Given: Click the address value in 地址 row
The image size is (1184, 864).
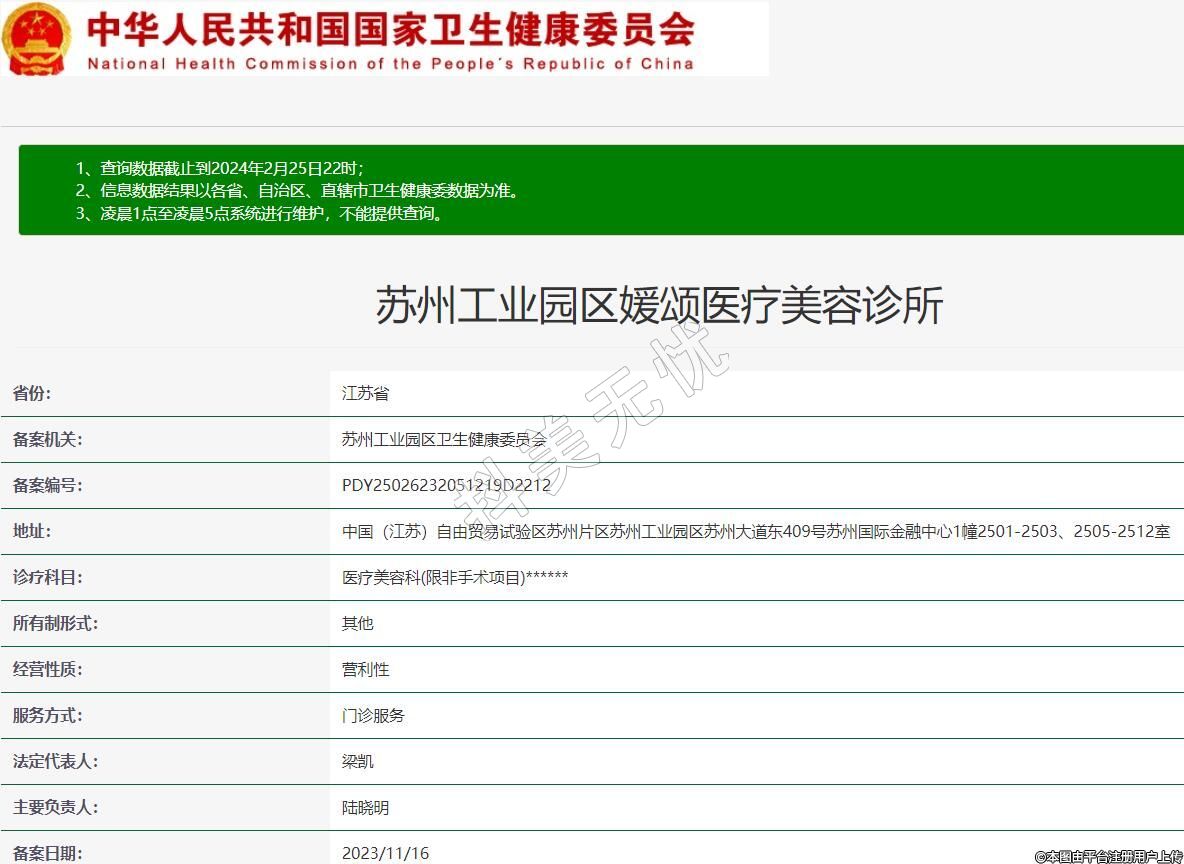Looking at the screenshot, I should [x=755, y=531].
